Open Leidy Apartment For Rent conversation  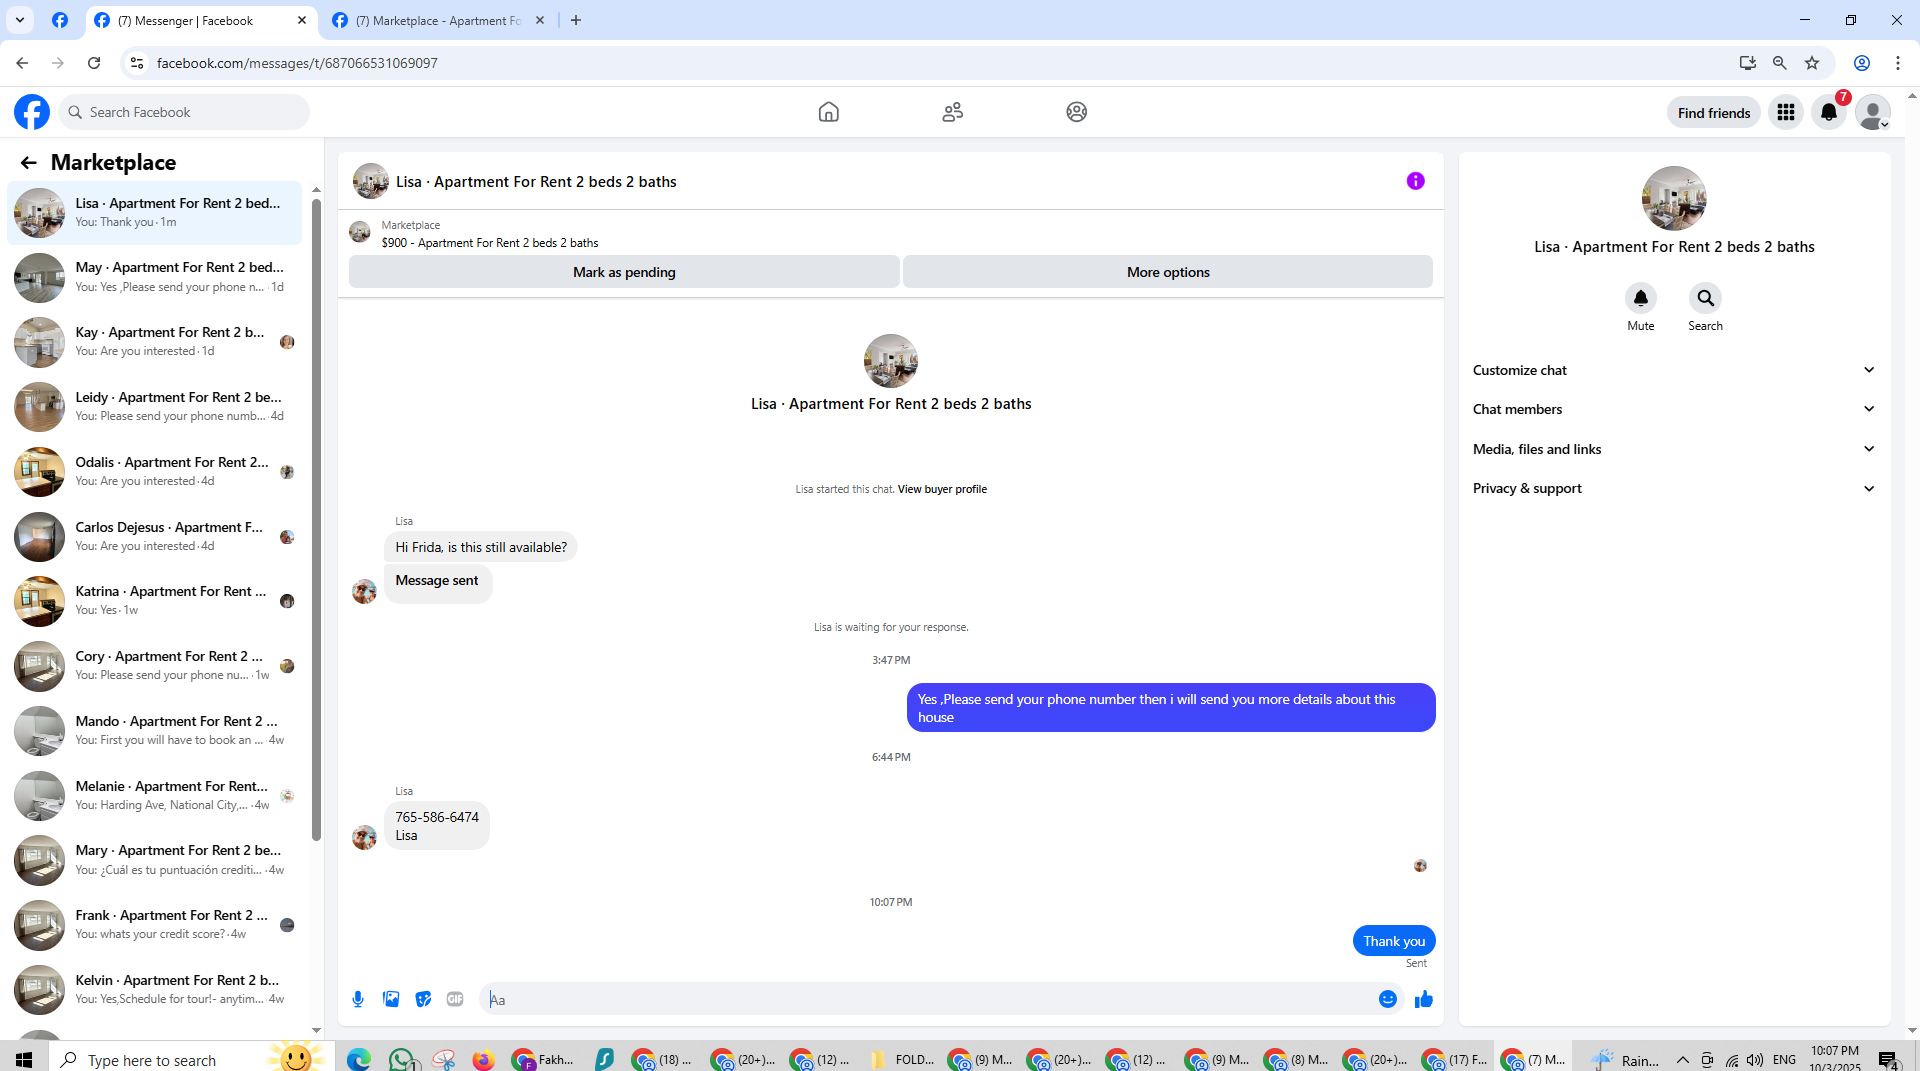tap(155, 407)
